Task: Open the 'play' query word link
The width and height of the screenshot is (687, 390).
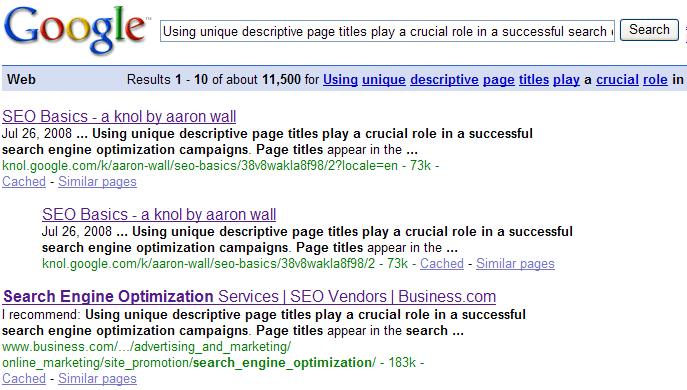Action: [566, 79]
